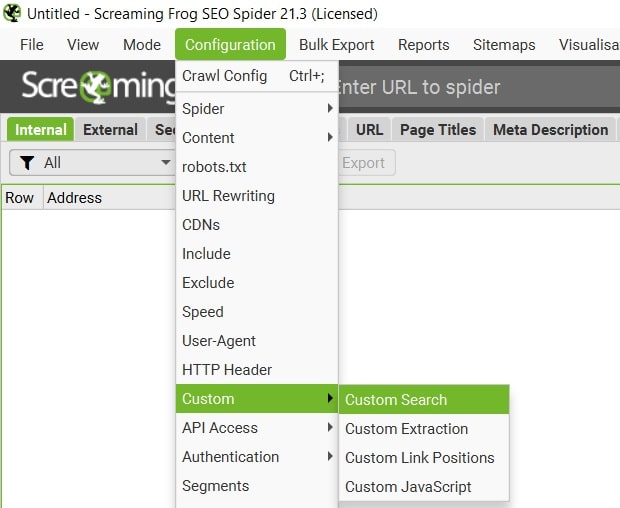The height and width of the screenshot is (508, 620).
Task: Switch to the Page Titles tab
Action: click(x=435, y=130)
